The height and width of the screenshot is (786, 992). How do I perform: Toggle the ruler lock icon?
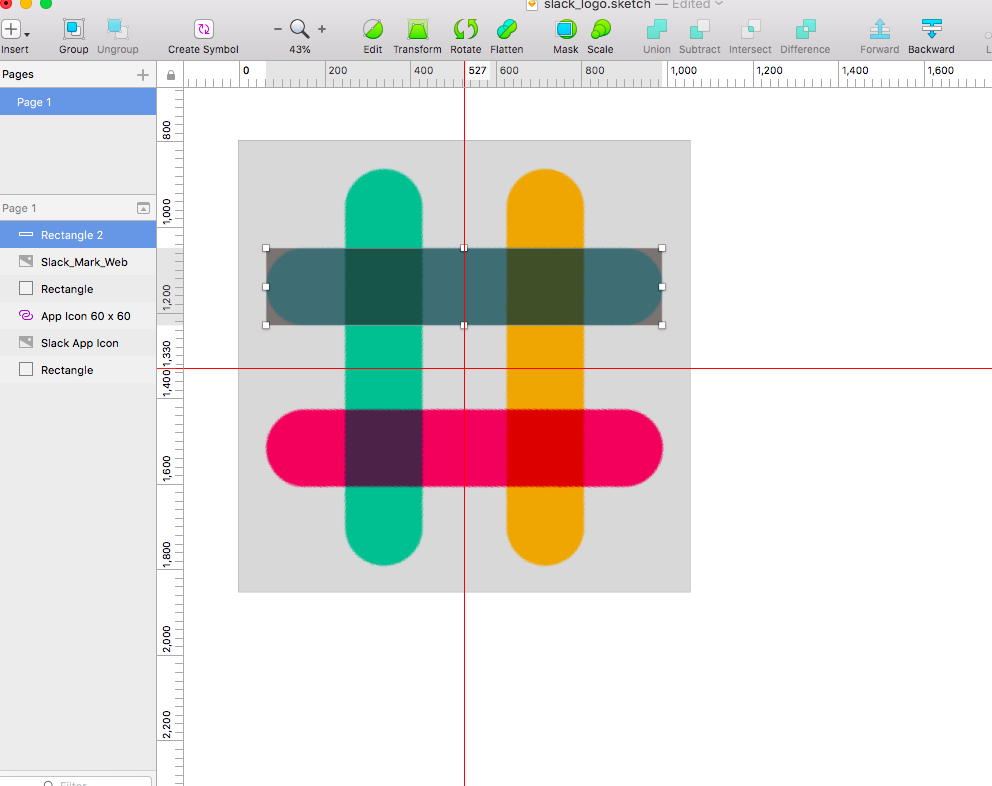coord(171,75)
